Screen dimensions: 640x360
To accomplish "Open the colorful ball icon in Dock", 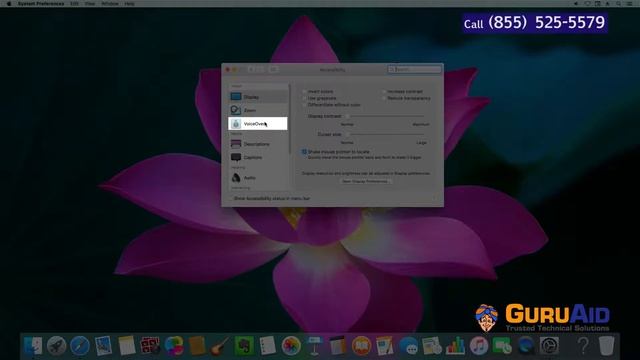I will tap(174, 346).
